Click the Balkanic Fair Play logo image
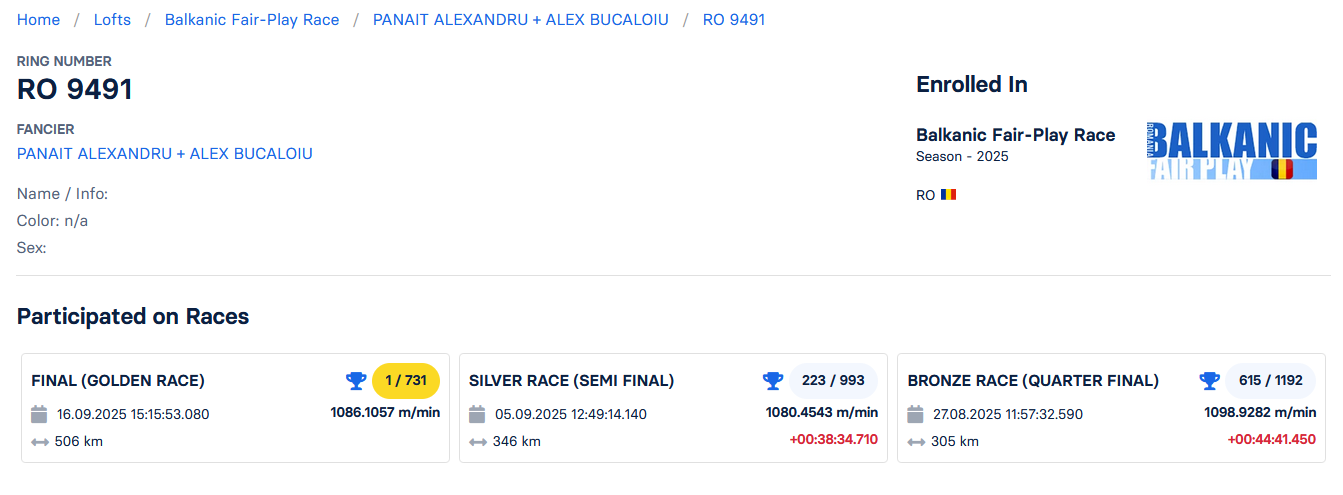This screenshot has height=495, width=1343. pos(1232,151)
